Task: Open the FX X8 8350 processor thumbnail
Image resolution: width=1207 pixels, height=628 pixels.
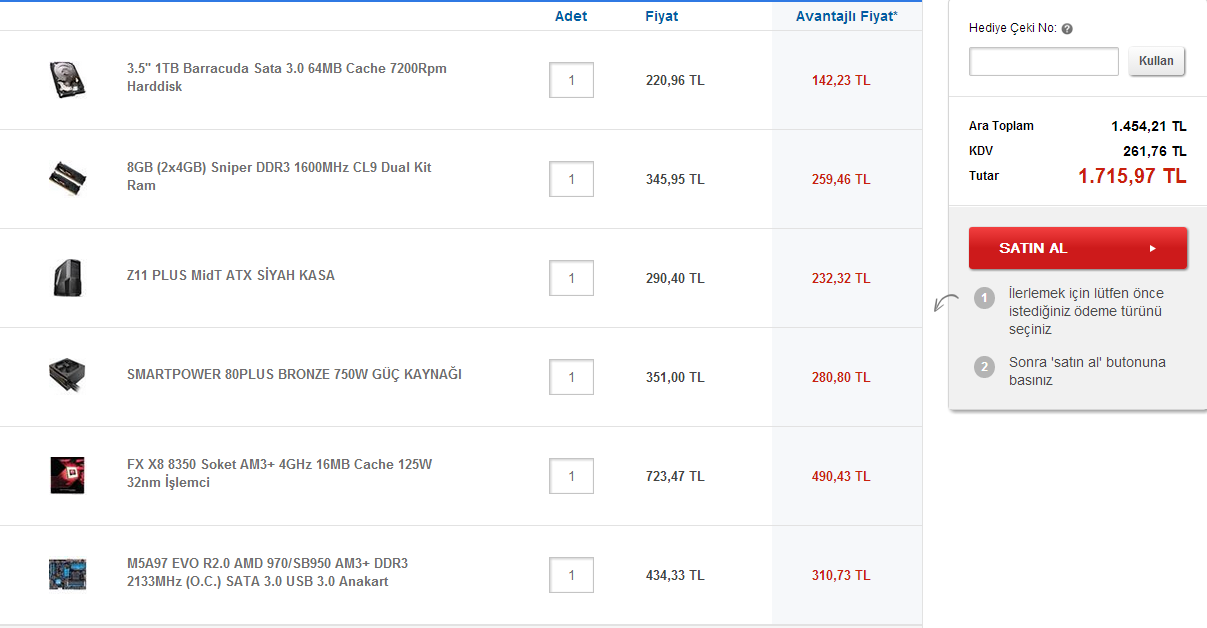Action: (68, 475)
